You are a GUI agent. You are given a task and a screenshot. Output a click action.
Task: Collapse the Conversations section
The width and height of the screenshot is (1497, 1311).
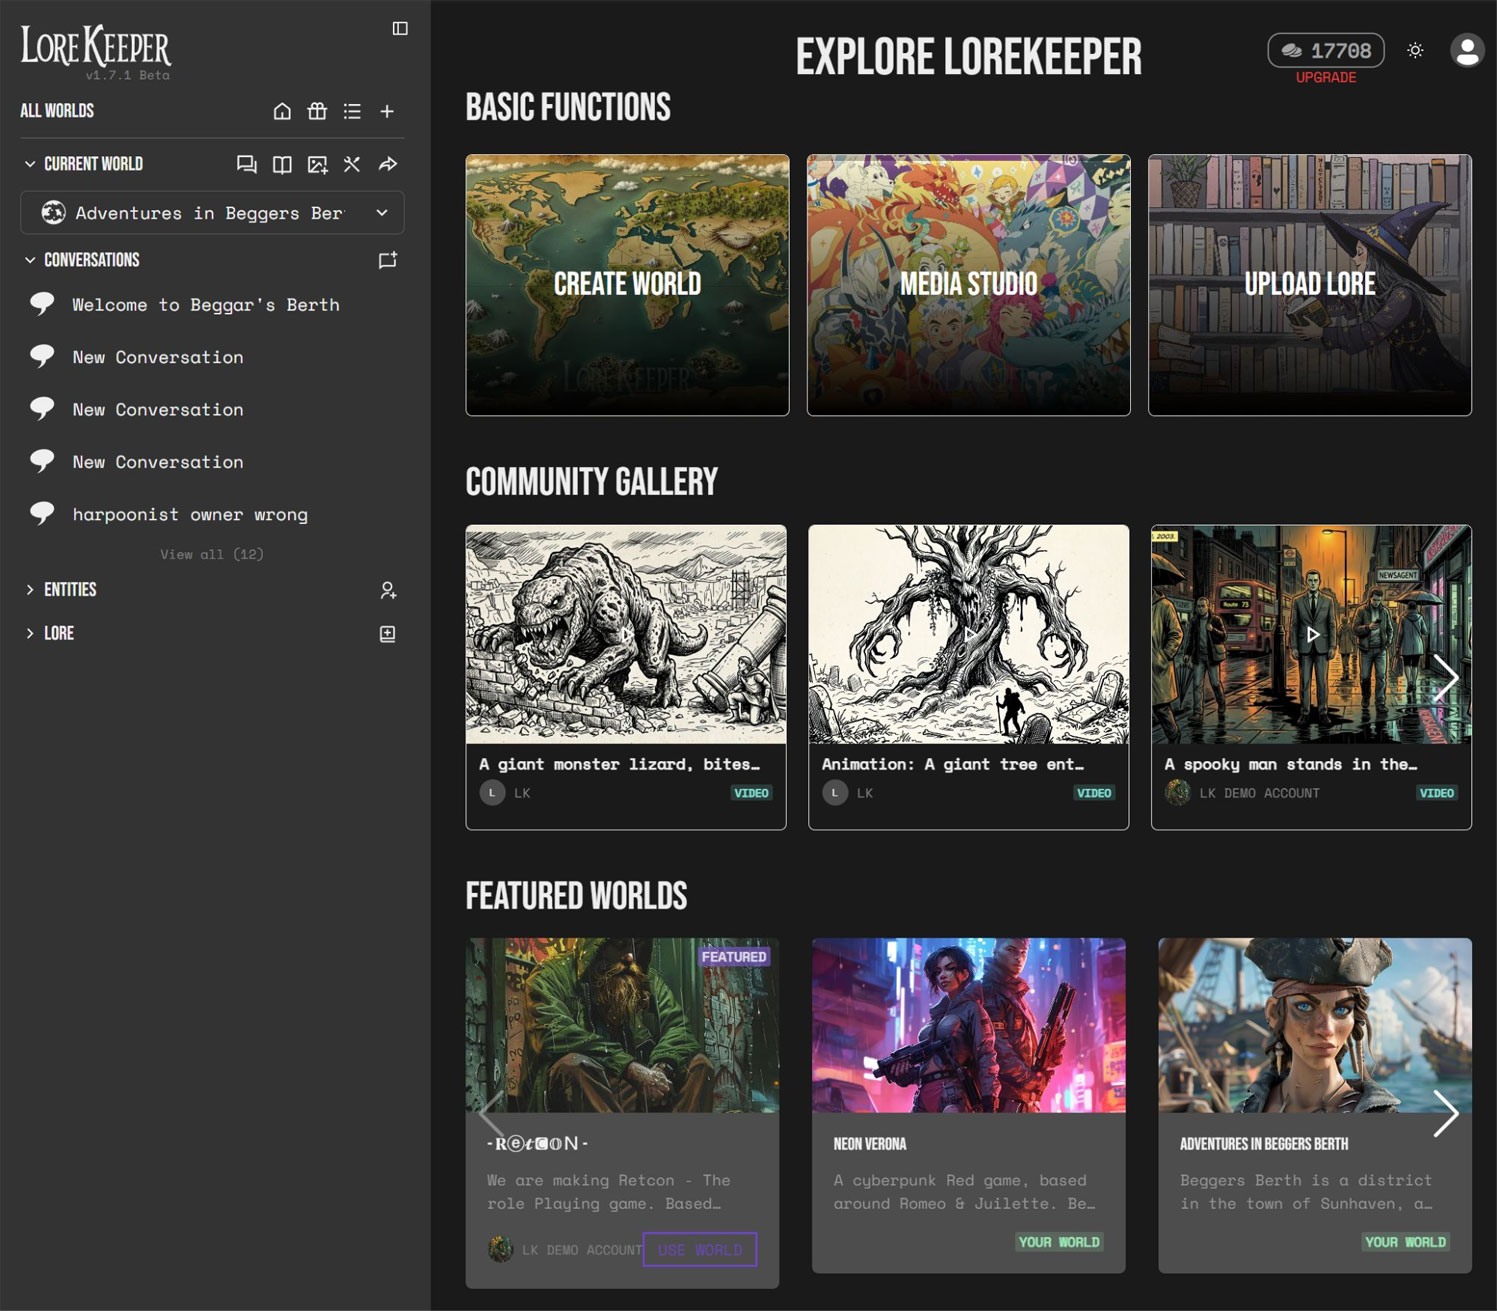click(30, 260)
